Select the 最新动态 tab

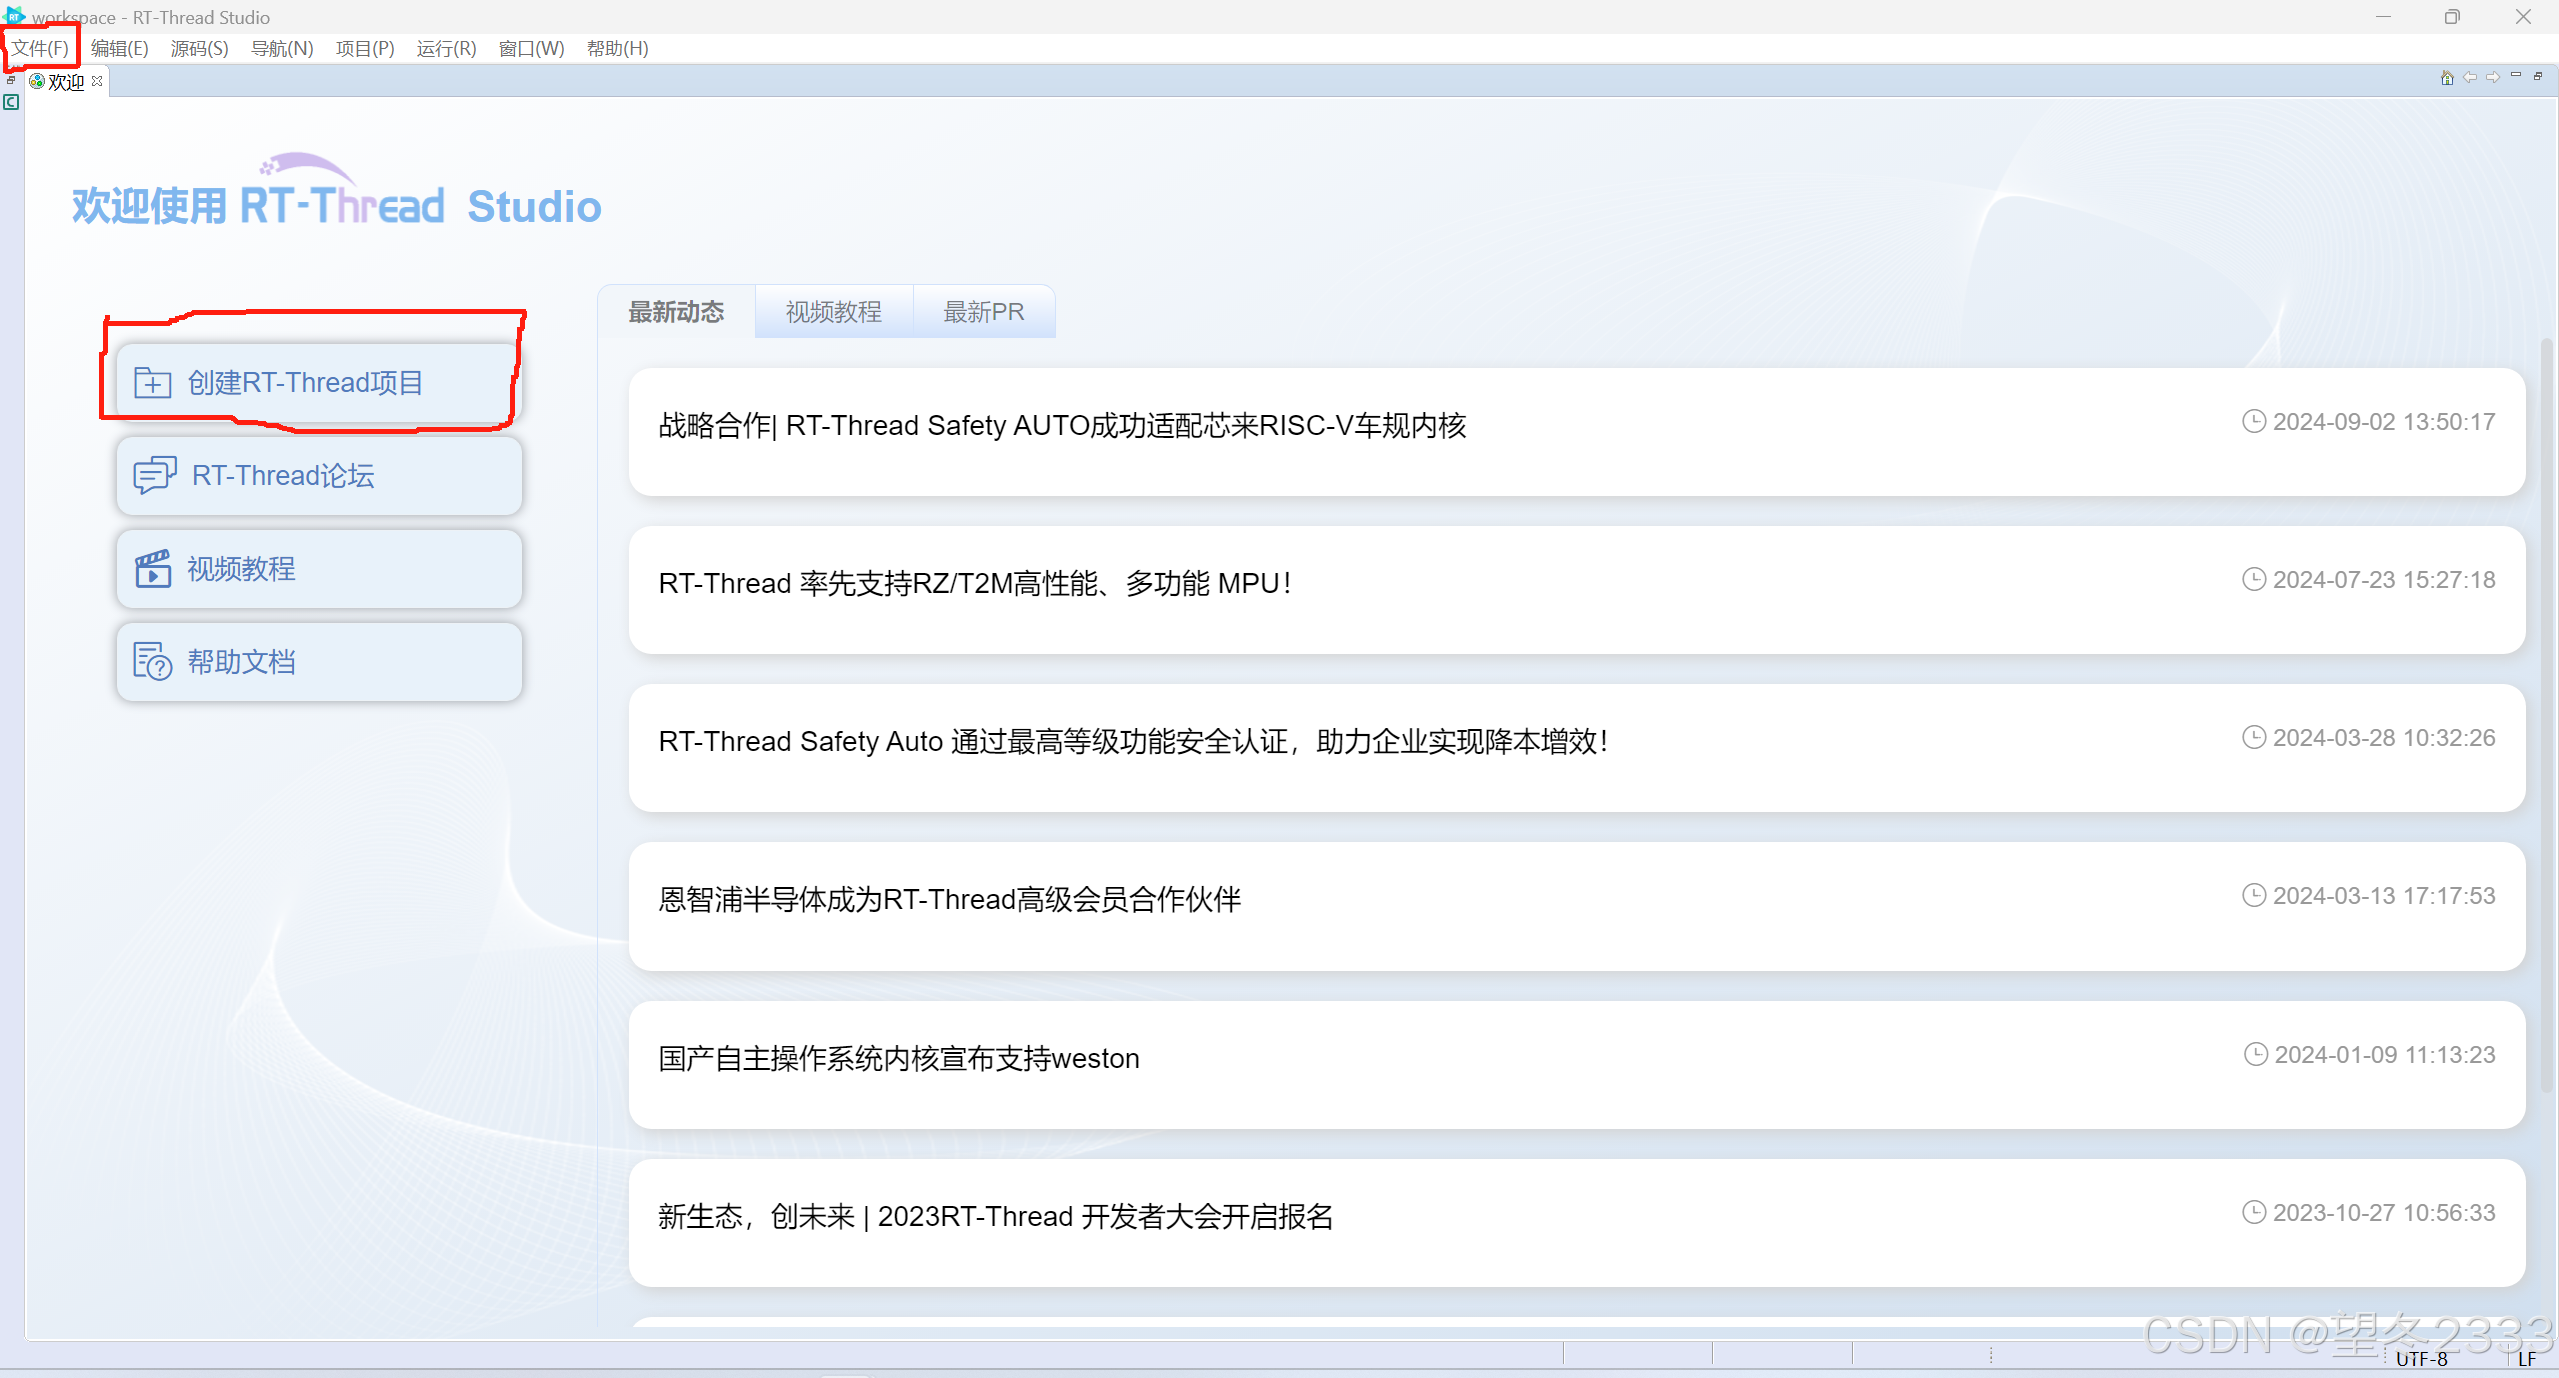click(x=676, y=312)
